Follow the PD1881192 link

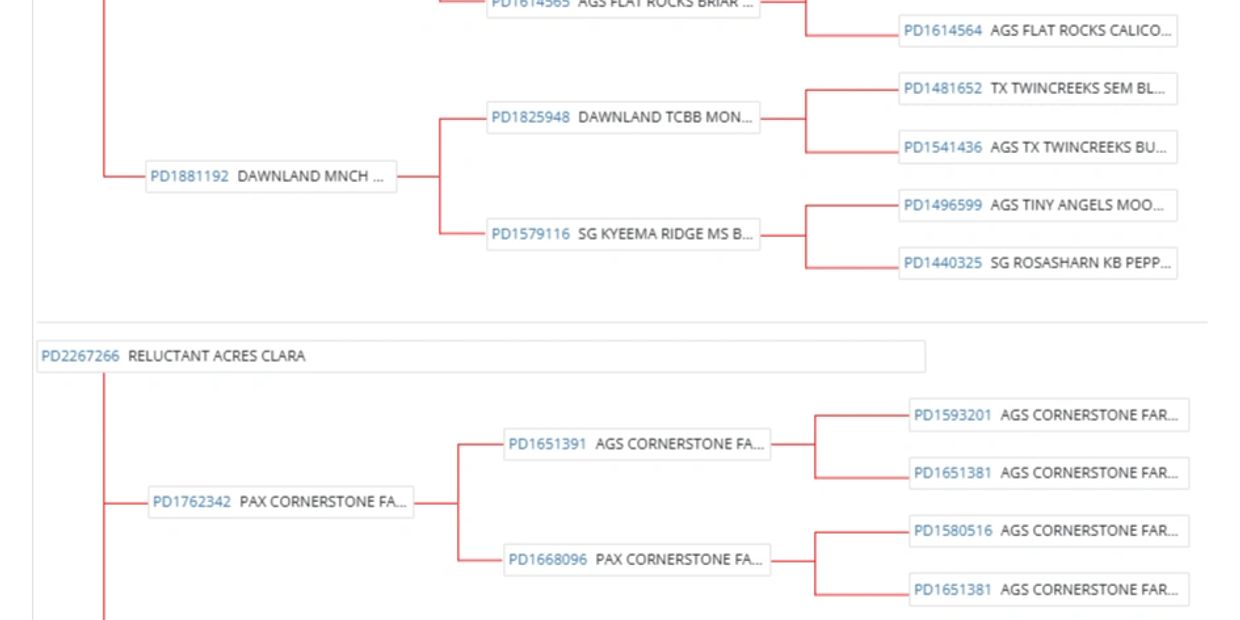(189, 176)
